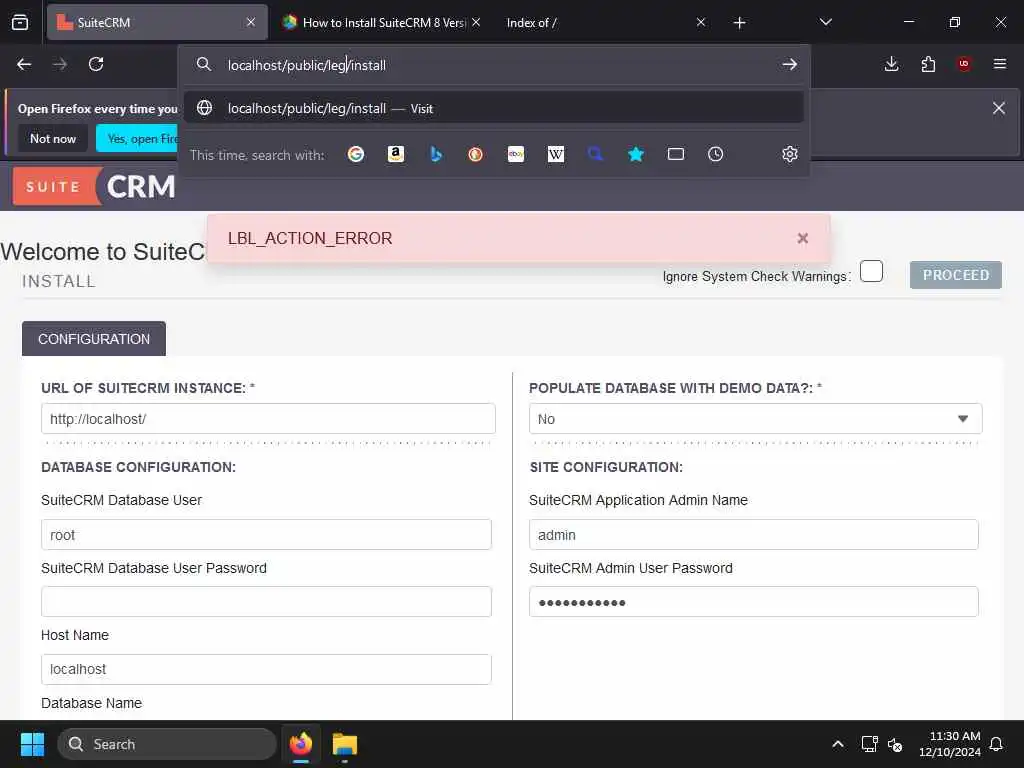1024x768 pixels.
Task: Enable Ignore System Check Warnings checkbox
Action: coord(871,271)
